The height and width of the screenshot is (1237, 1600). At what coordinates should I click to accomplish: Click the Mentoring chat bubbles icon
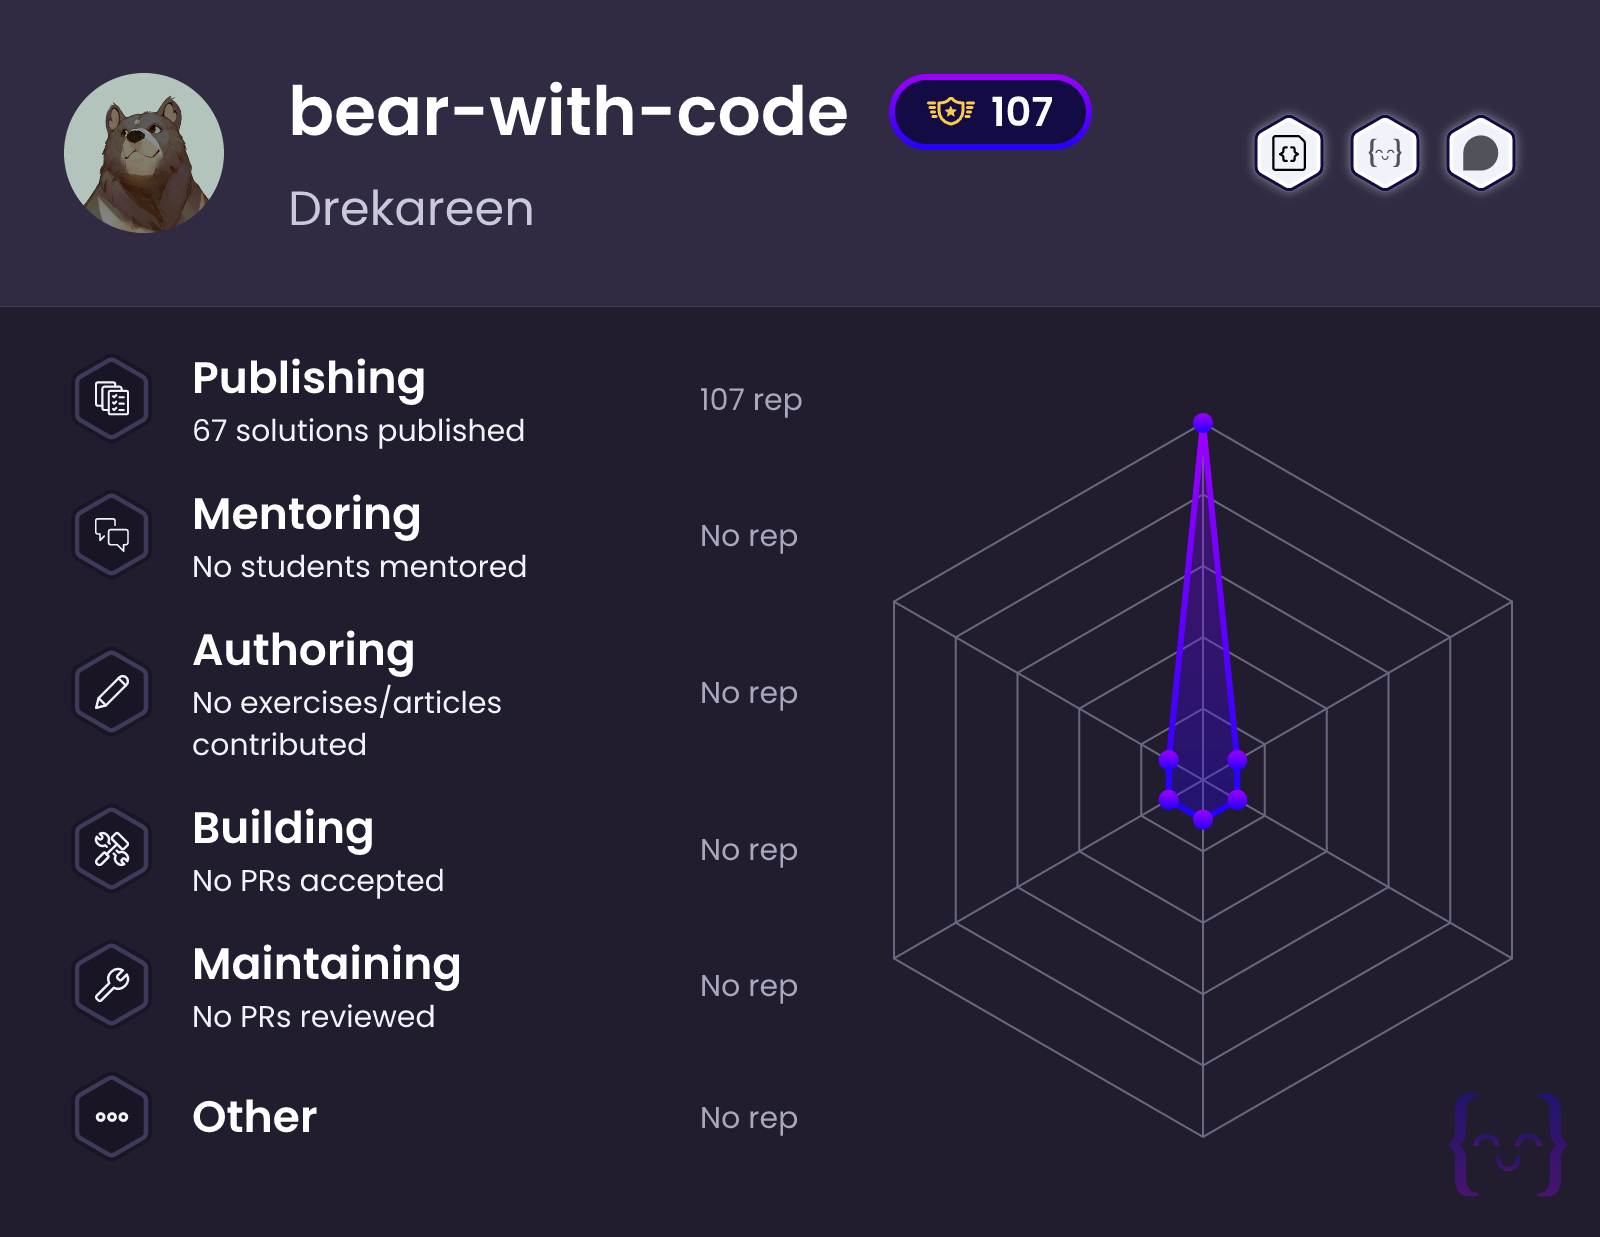point(112,534)
